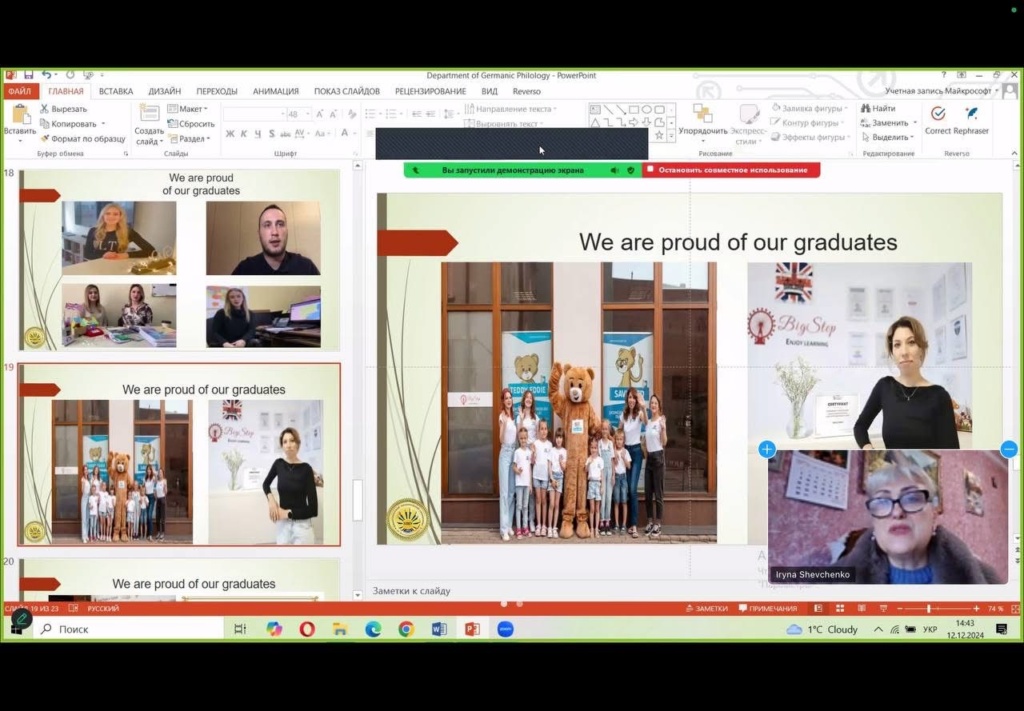1024x711 pixels.
Task: Open Google Chrome from the taskbar
Action: coord(406,629)
